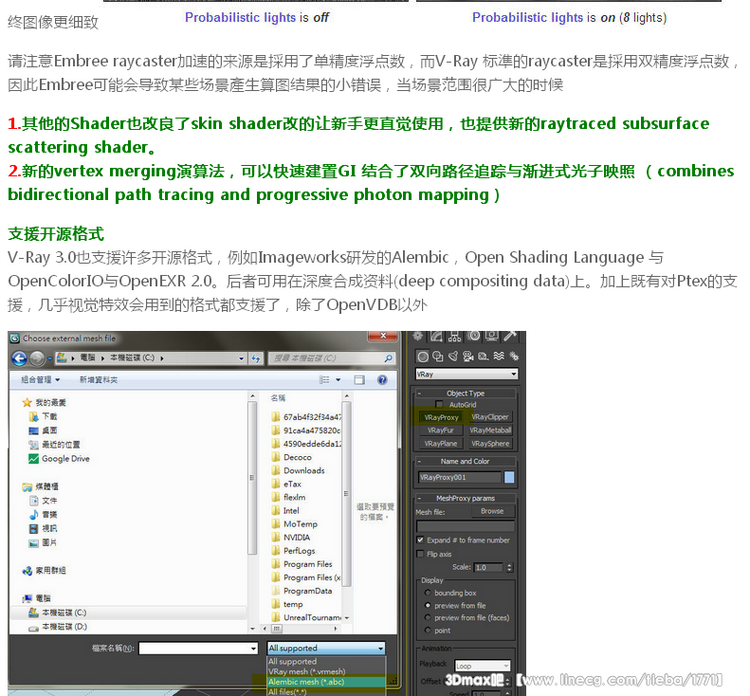Select VRay mesh (*.vrmesh) file type
750x696 pixels.
(326, 672)
